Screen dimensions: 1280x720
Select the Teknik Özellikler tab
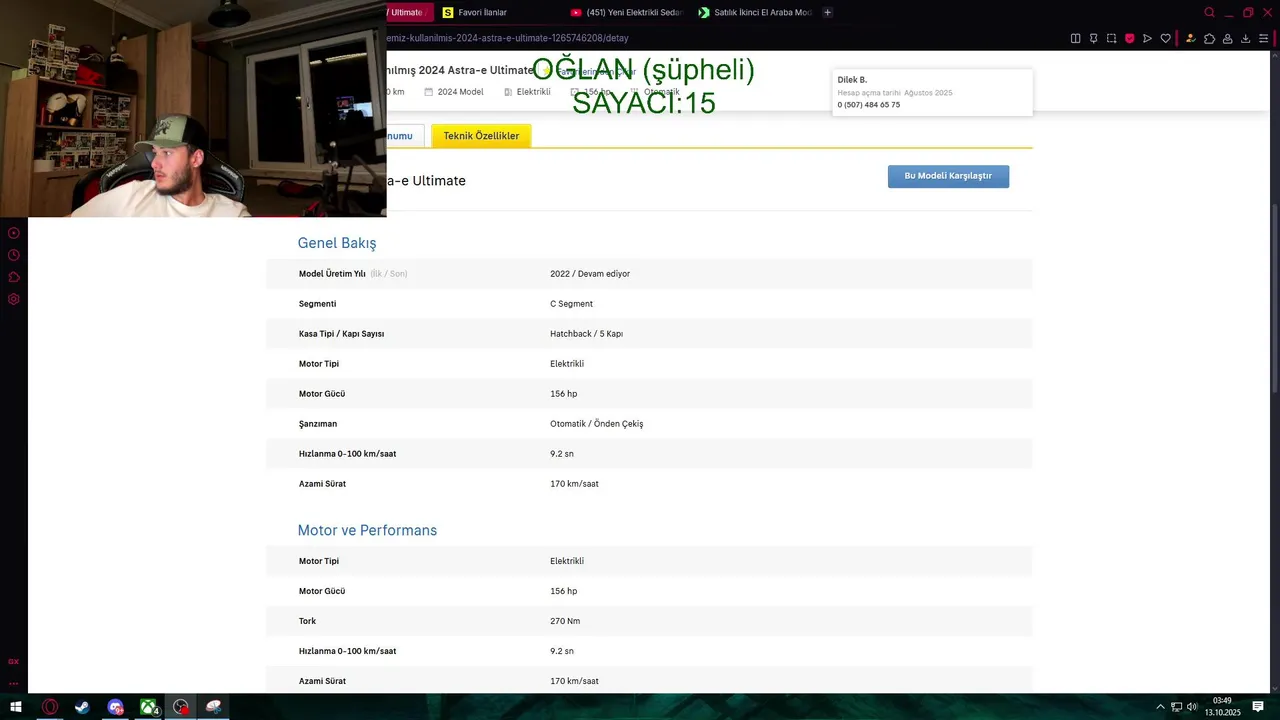481,136
